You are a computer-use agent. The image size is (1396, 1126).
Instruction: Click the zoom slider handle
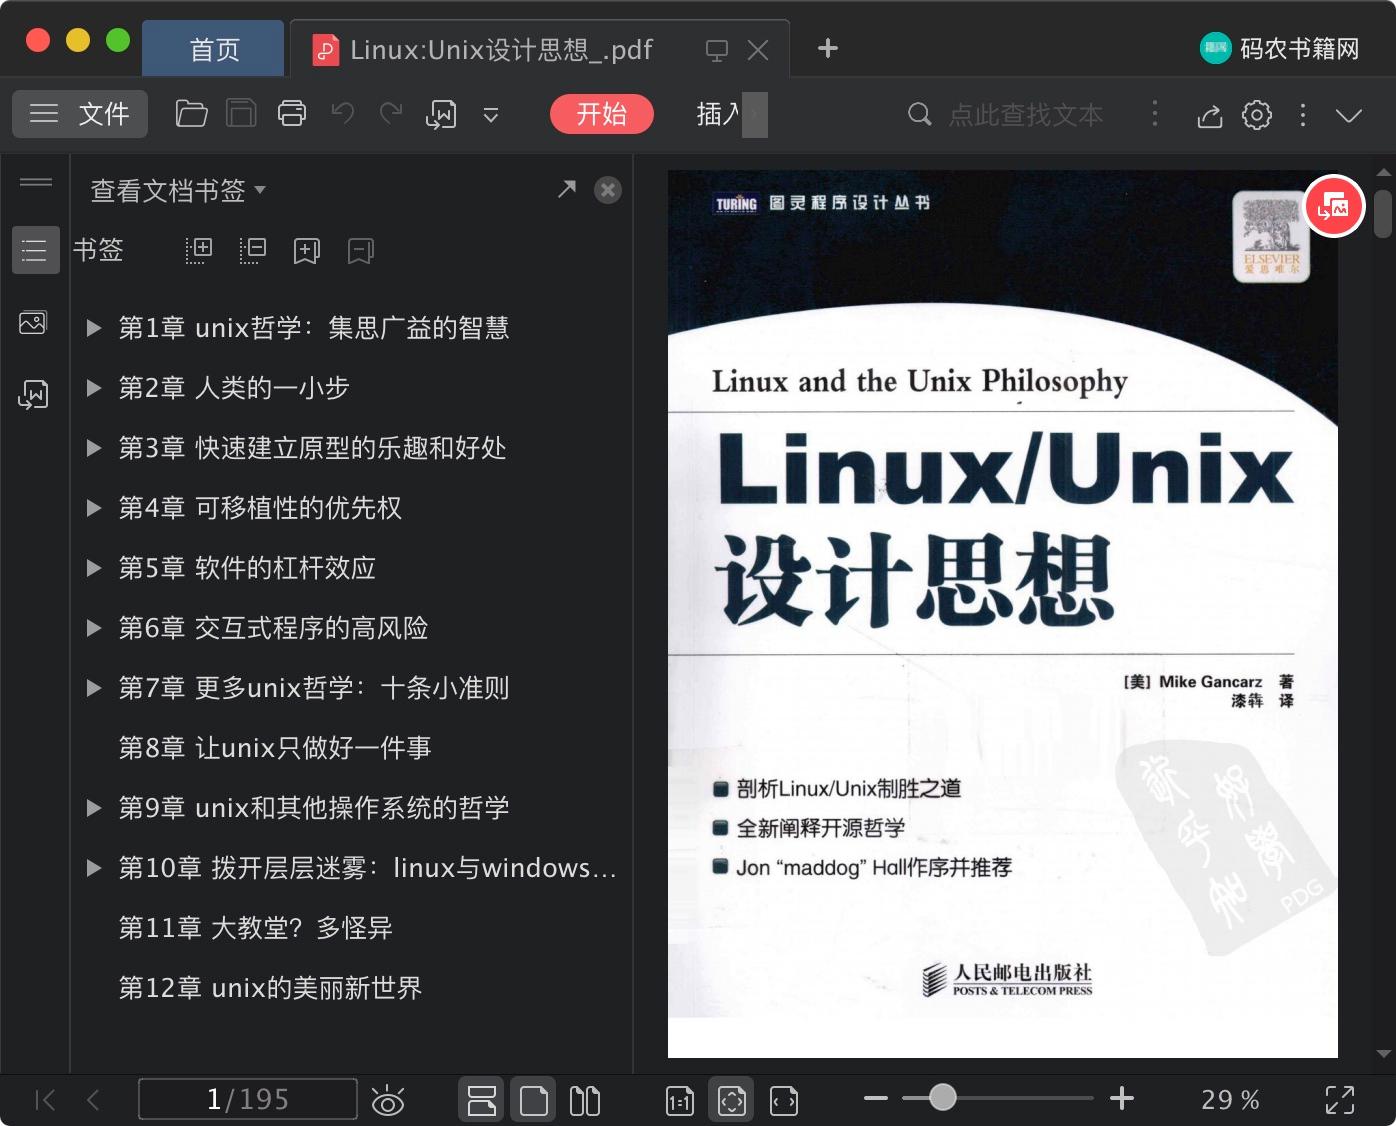[942, 1098]
